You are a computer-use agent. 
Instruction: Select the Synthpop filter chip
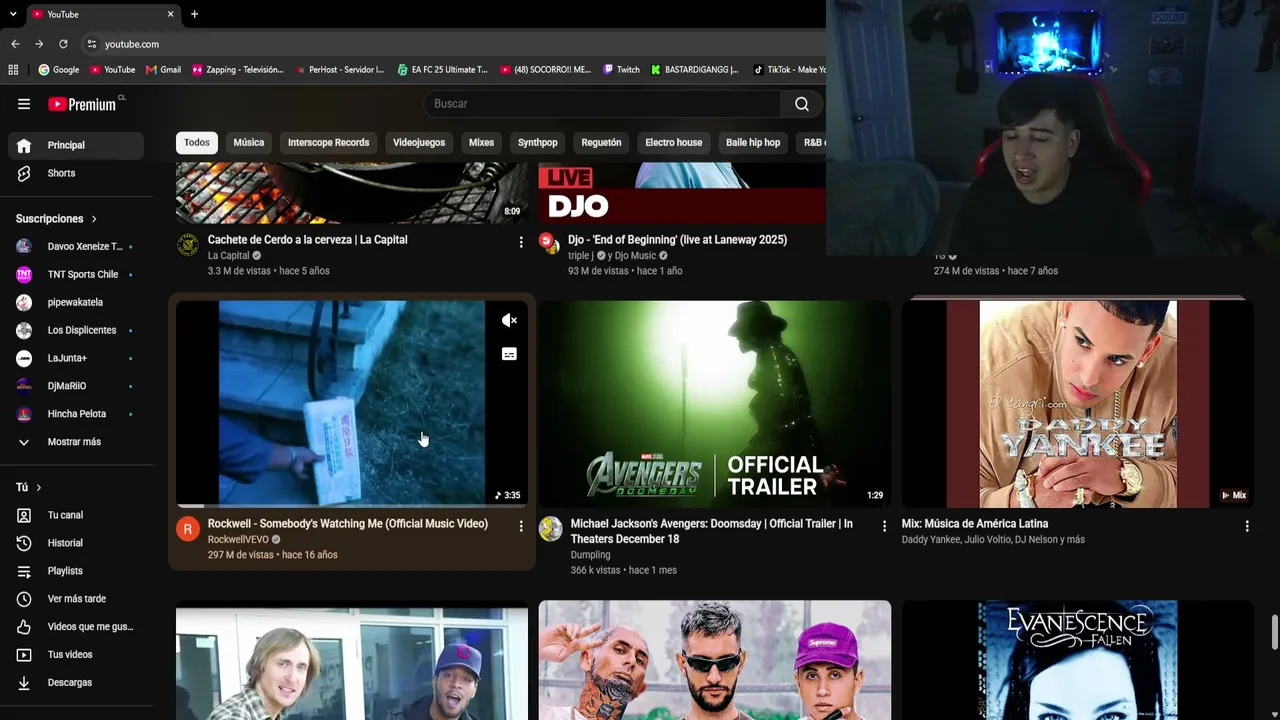[538, 142]
